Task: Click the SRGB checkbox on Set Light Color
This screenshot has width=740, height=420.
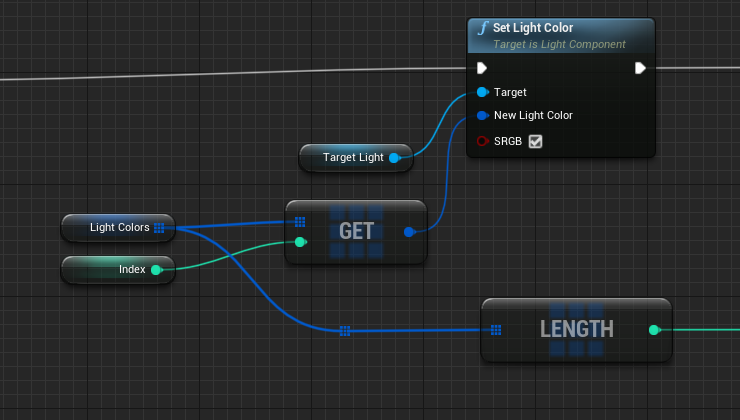Action: 535,141
